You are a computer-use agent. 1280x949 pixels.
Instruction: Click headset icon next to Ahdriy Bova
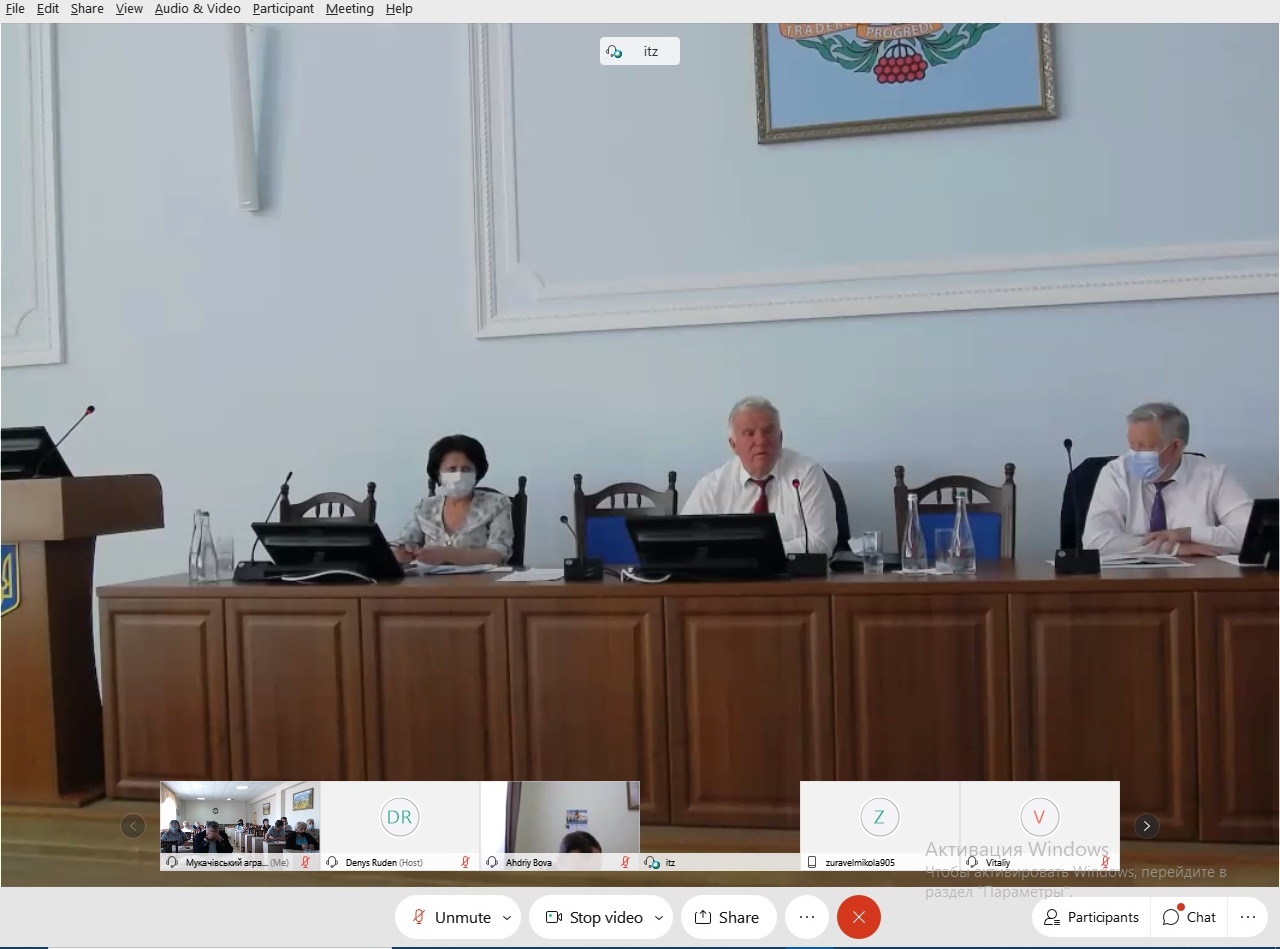coord(492,862)
